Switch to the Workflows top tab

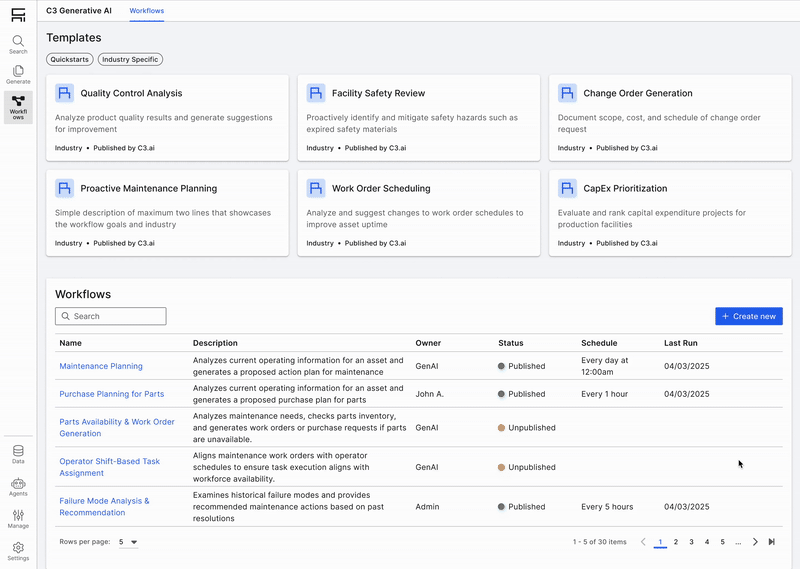tap(147, 10)
